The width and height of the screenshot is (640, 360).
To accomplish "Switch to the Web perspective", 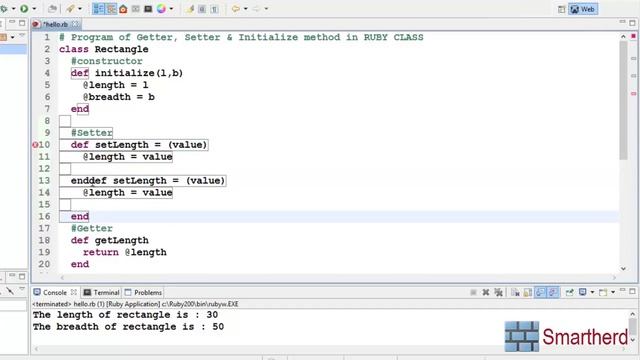I will pos(583,9).
